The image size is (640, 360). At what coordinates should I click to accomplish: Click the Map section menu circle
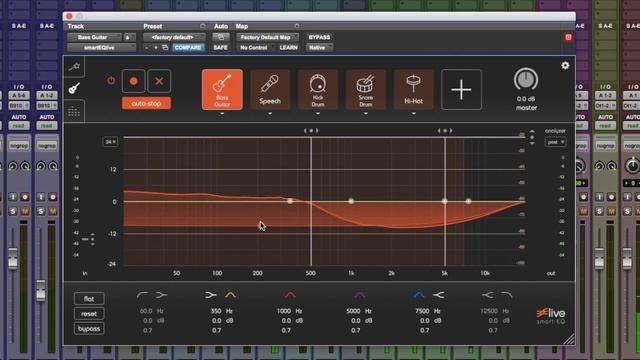pos(297,26)
